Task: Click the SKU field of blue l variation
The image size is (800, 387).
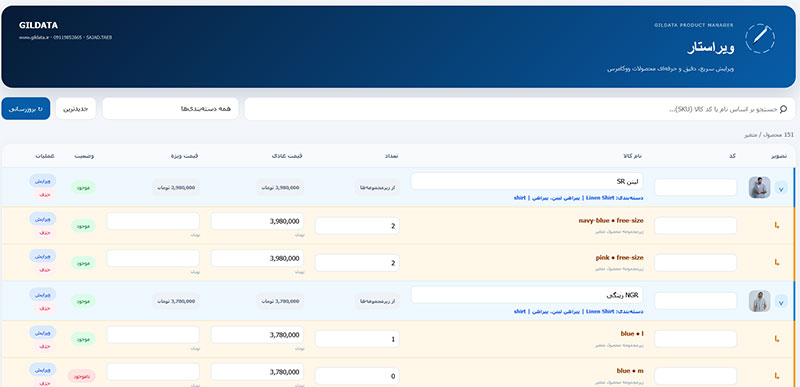Action: (695, 339)
